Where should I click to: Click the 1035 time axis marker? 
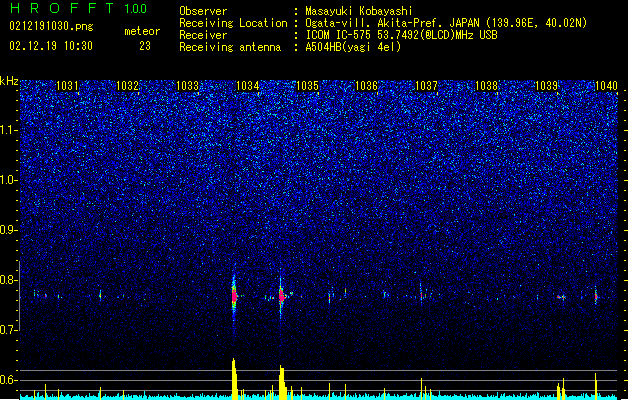(307, 86)
